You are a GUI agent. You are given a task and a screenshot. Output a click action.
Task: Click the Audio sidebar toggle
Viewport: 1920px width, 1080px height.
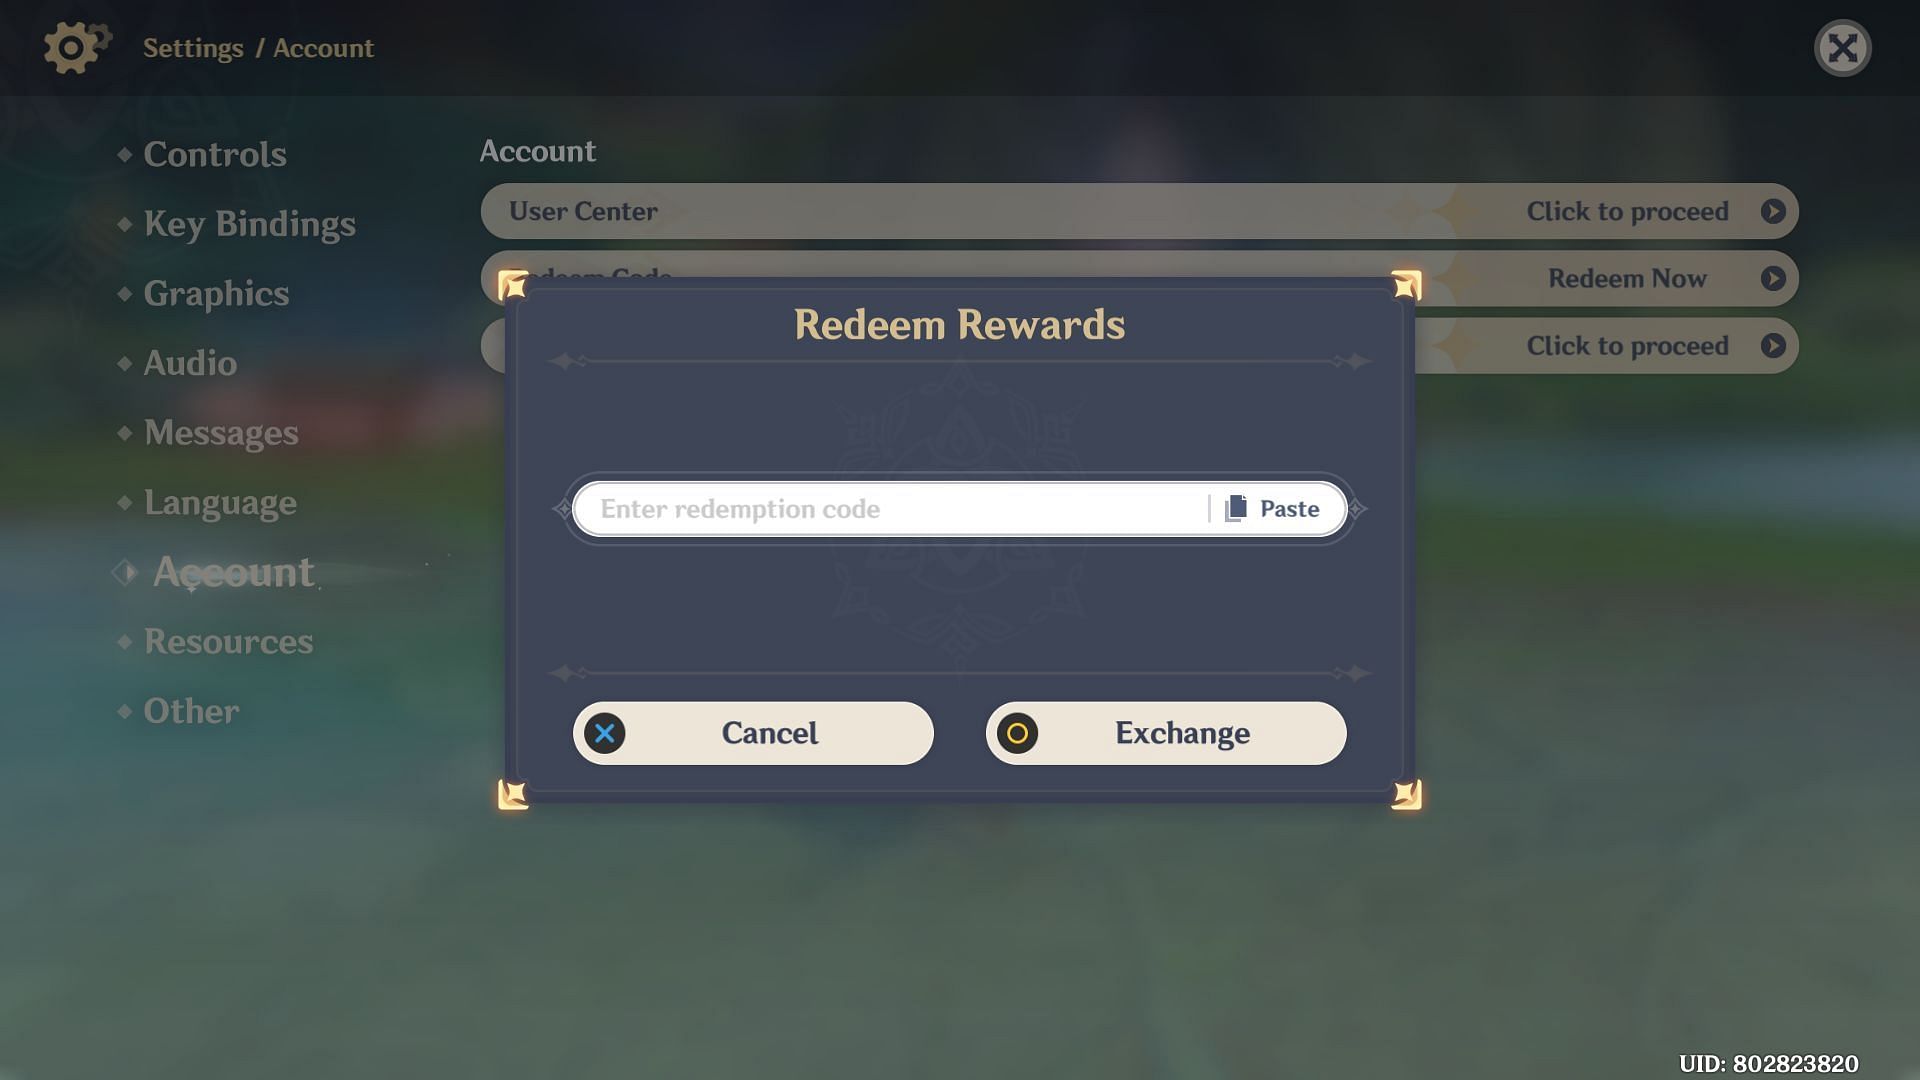(x=190, y=364)
